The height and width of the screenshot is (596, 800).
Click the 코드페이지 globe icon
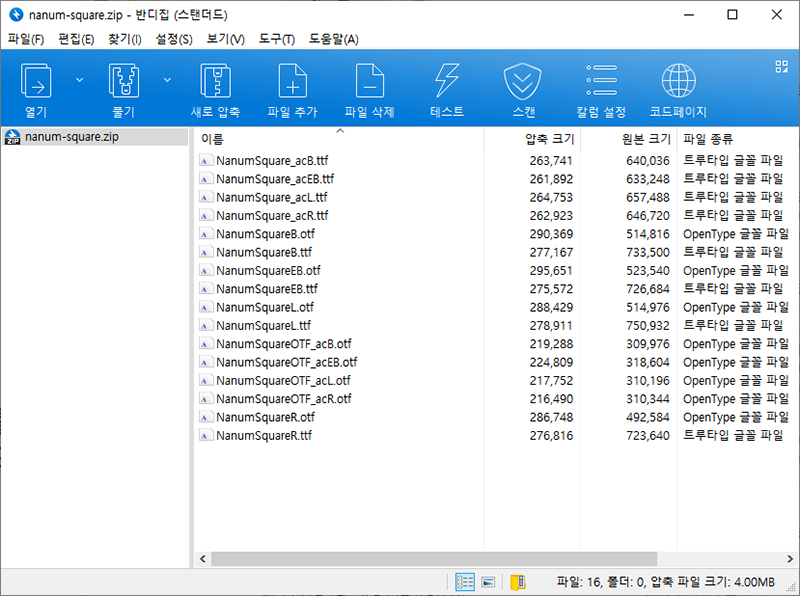678,81
